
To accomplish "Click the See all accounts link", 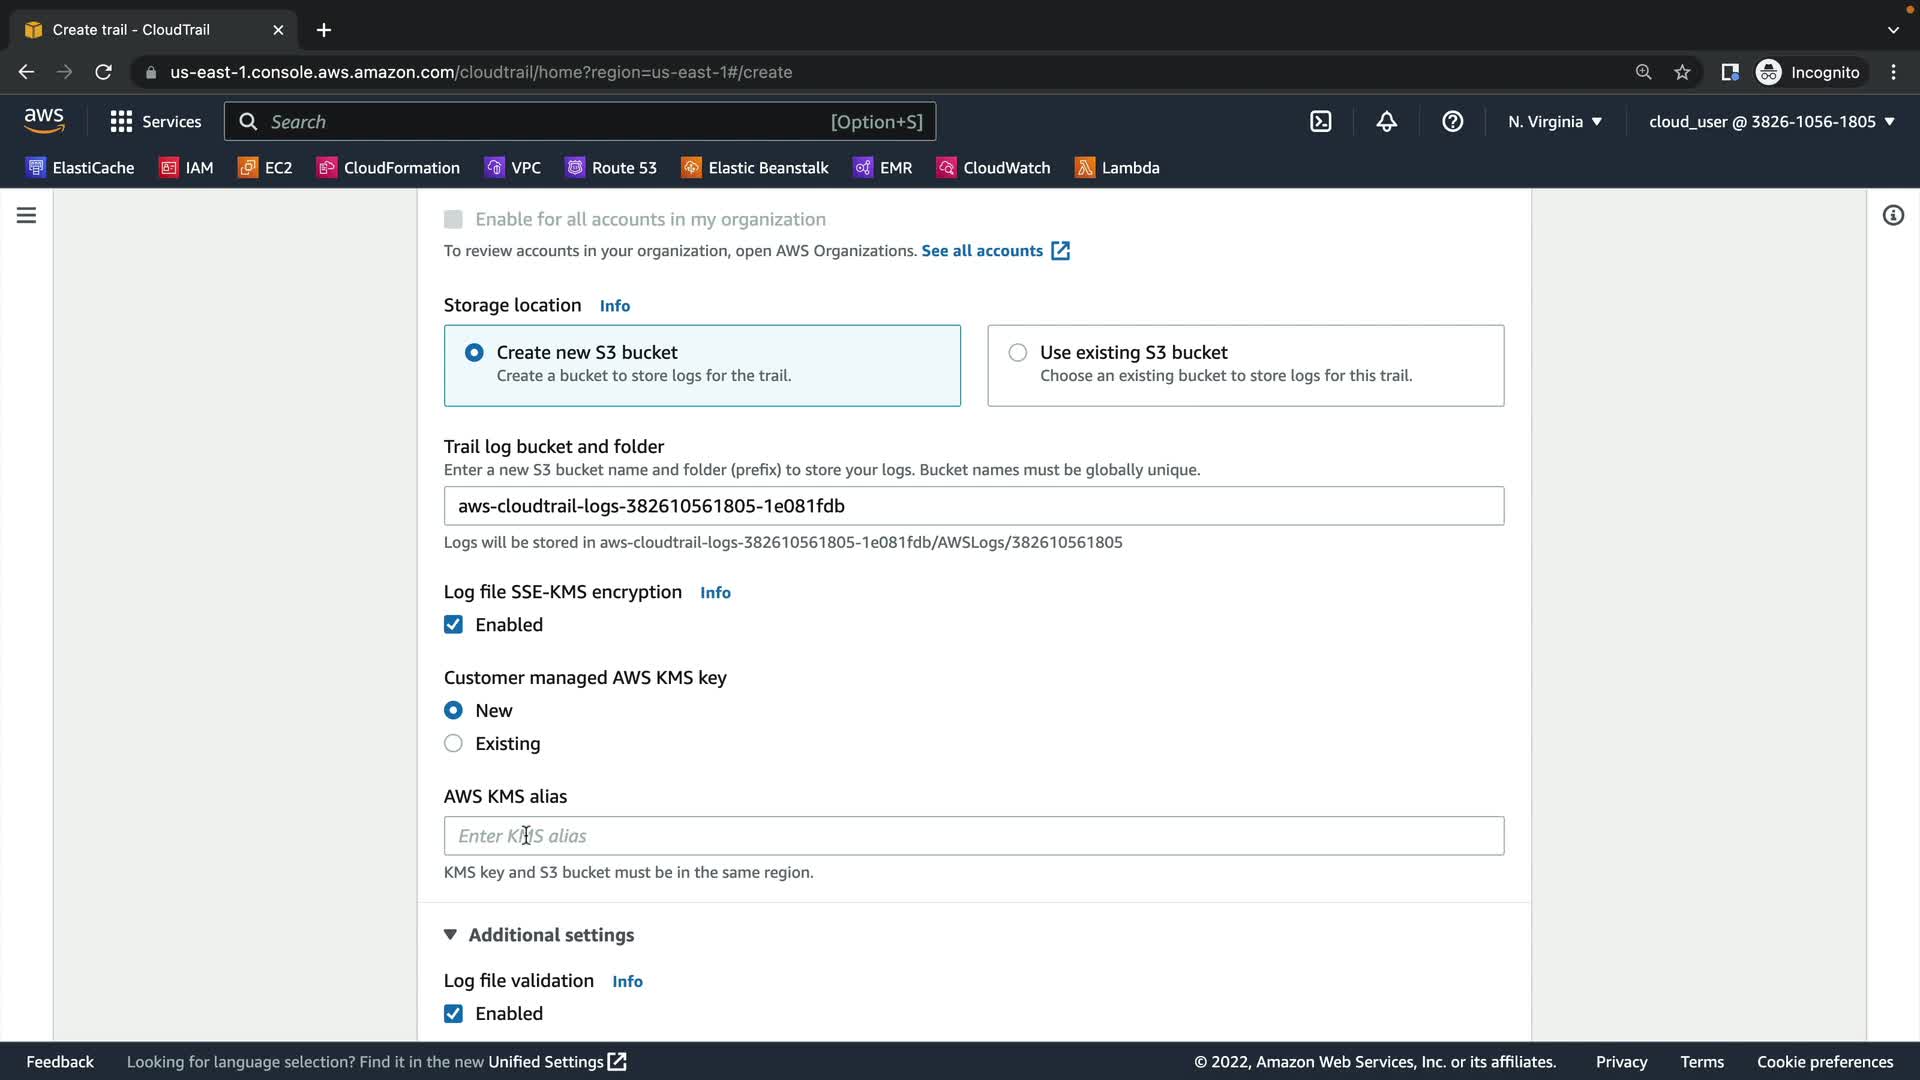I will point(982,251).
